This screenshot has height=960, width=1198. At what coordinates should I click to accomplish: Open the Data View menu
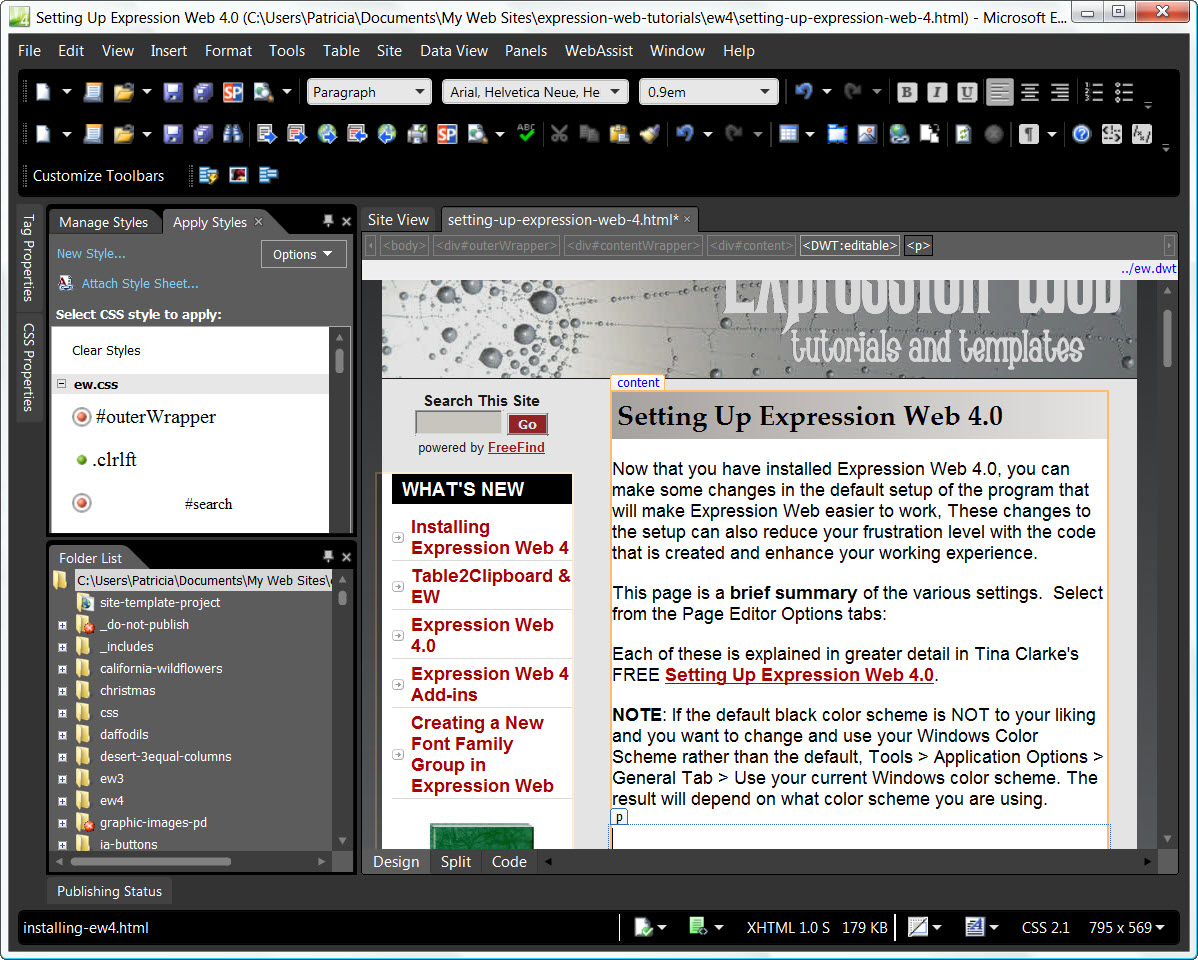(454, 50)
